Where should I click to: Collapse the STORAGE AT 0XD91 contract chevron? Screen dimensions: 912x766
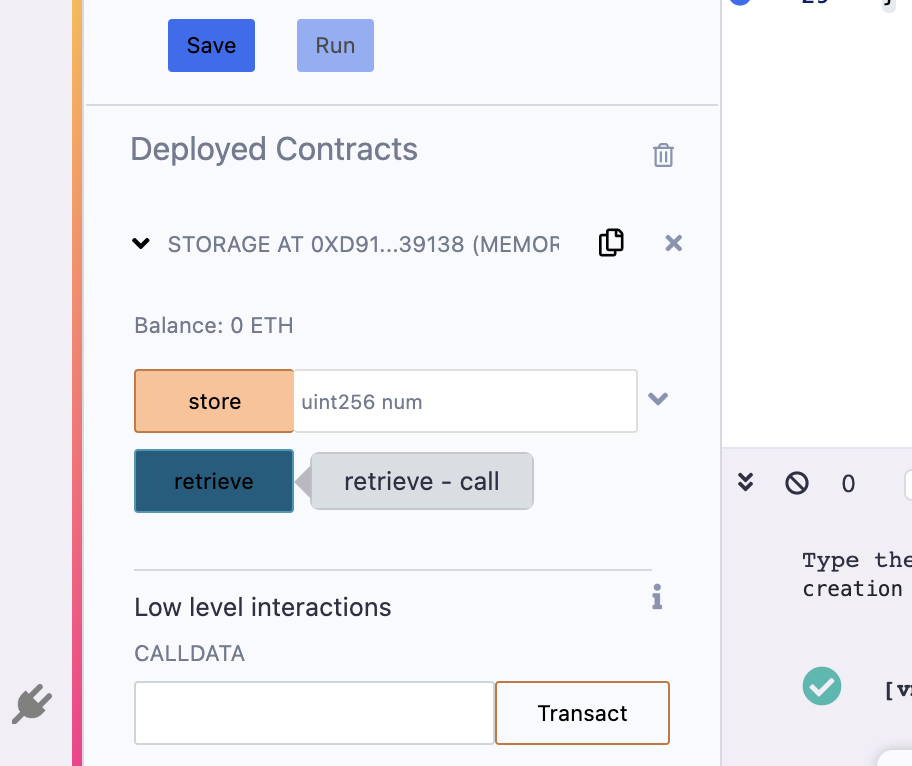(x=141, y=243)
